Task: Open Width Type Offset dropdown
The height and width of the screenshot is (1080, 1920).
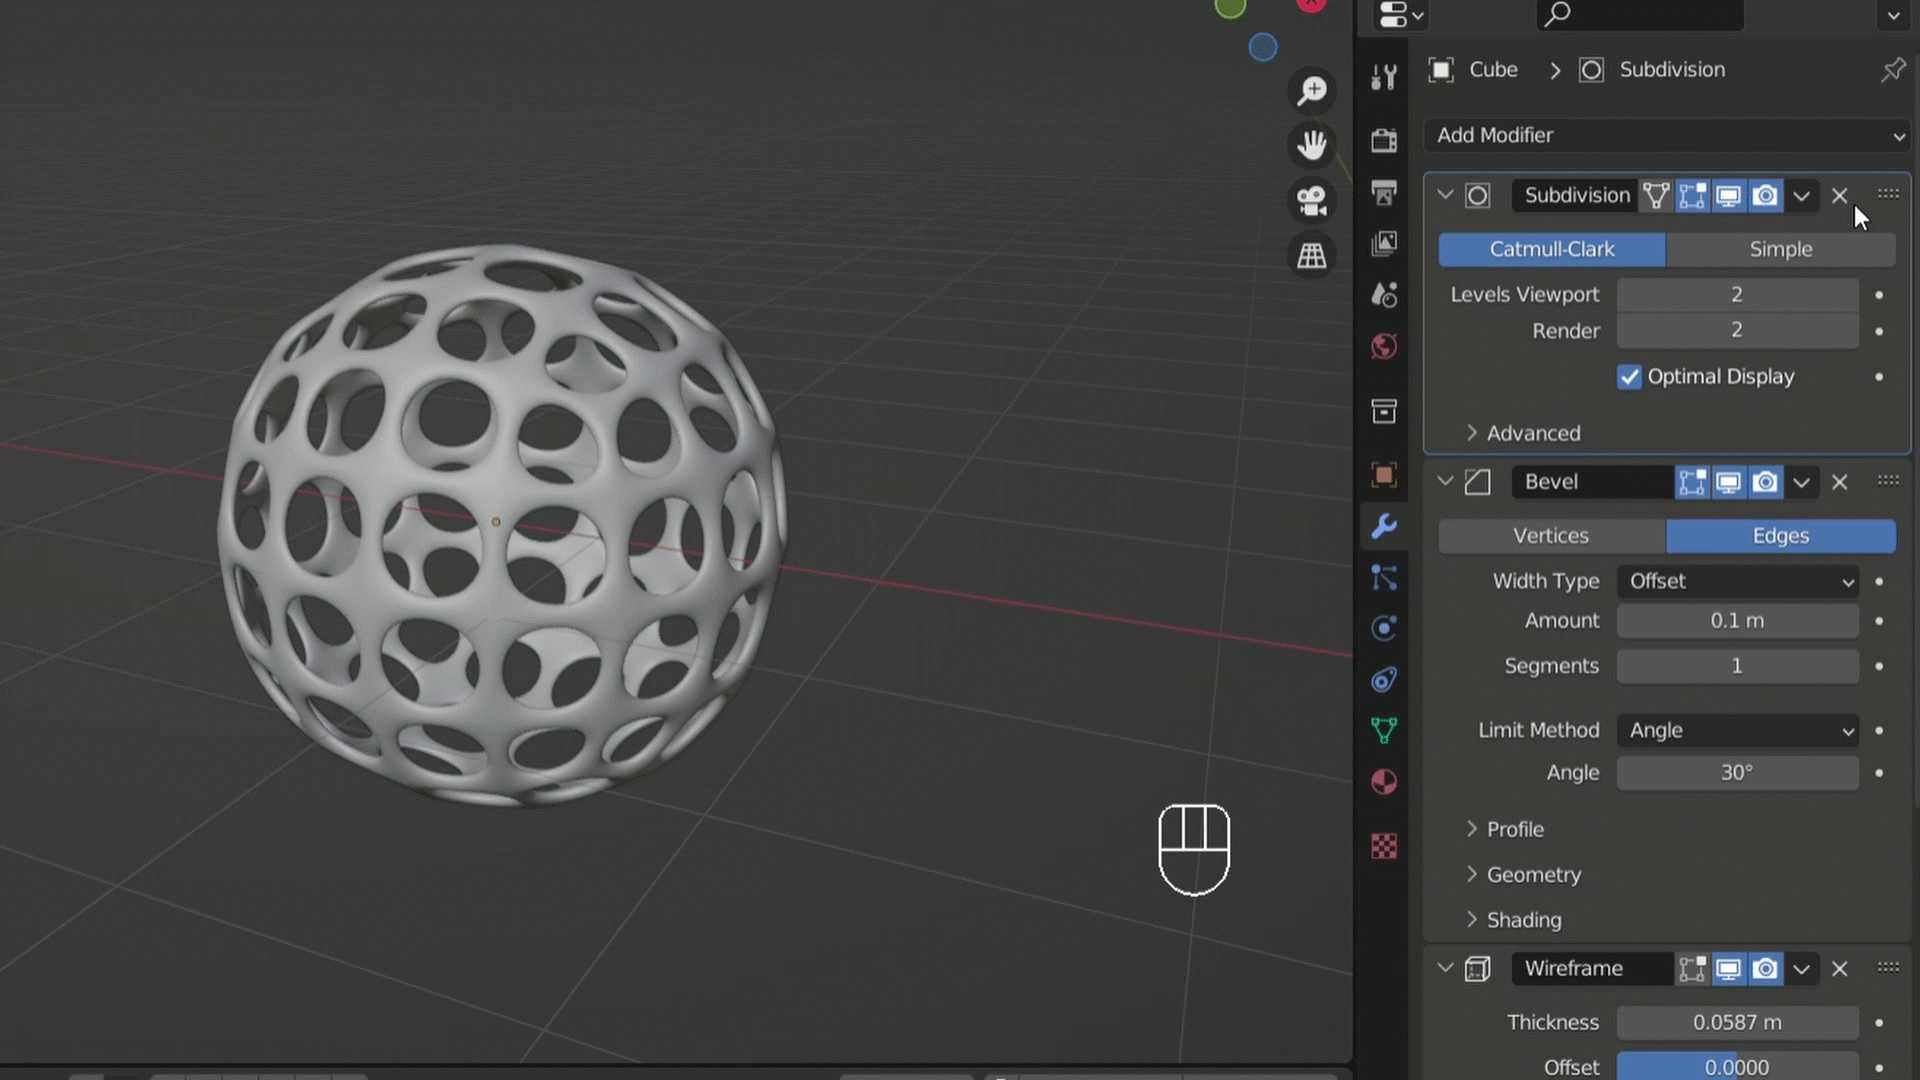Action: (1738, 581)
